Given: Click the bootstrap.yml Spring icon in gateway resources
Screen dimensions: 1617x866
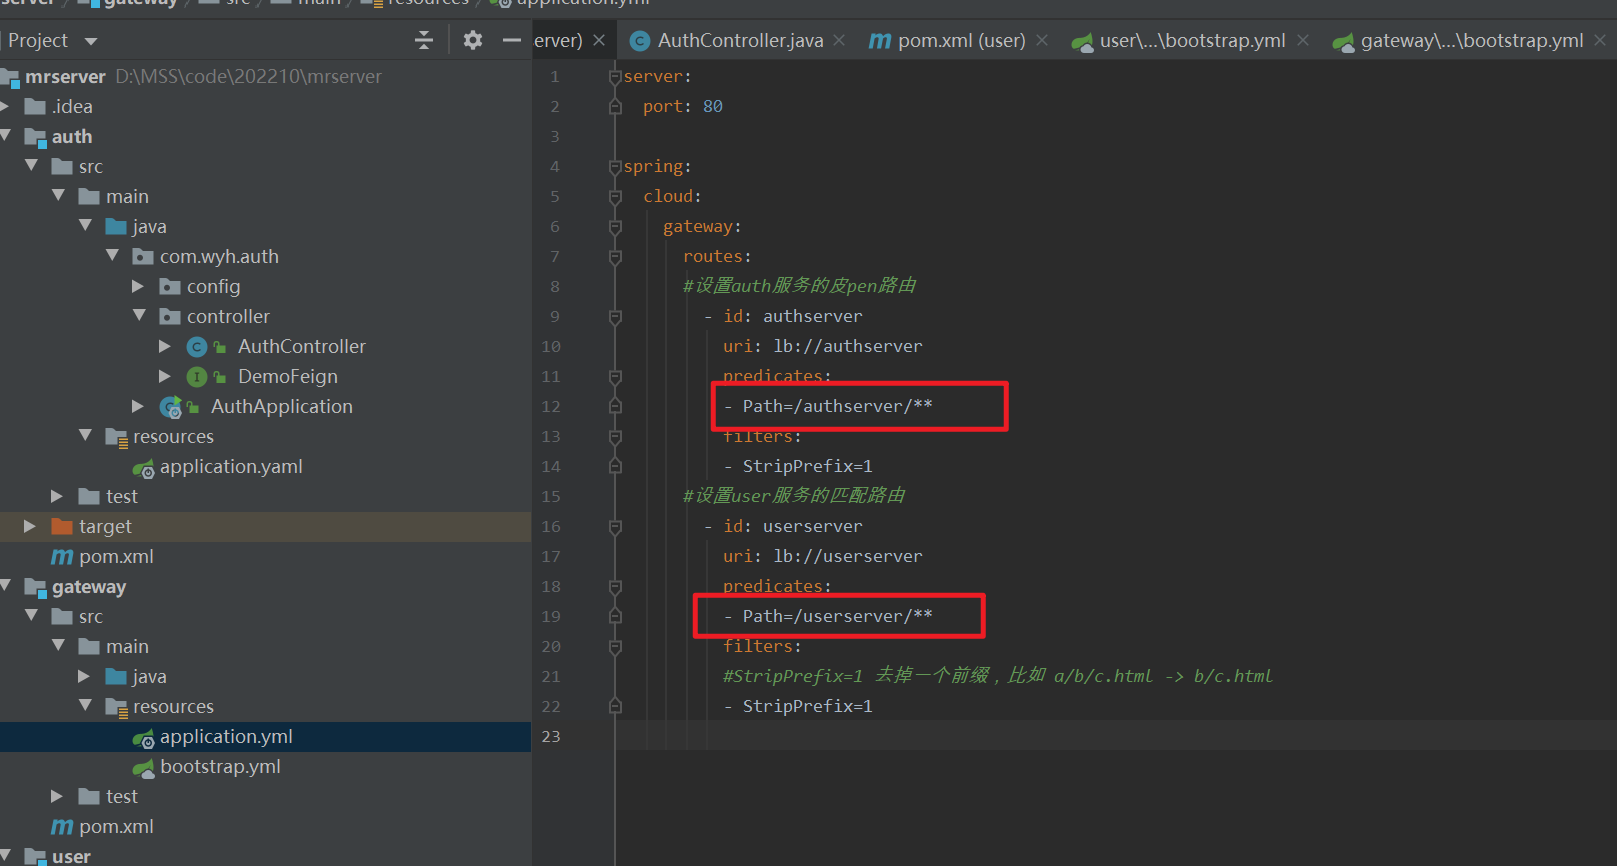Looking at the screenshot, I should tap(144, 768).
